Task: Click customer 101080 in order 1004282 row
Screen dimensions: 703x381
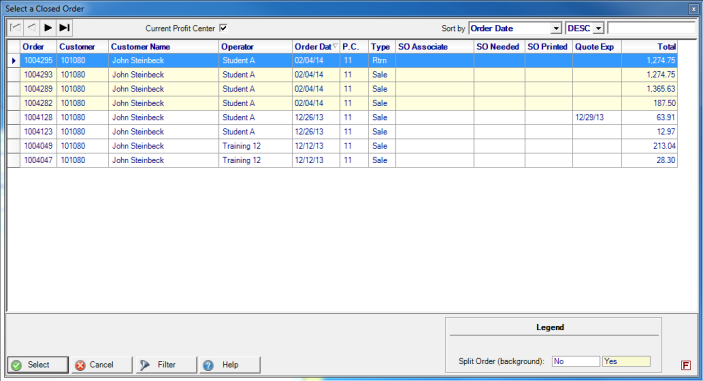Action: pyautogui.click(x=82, y=104)
